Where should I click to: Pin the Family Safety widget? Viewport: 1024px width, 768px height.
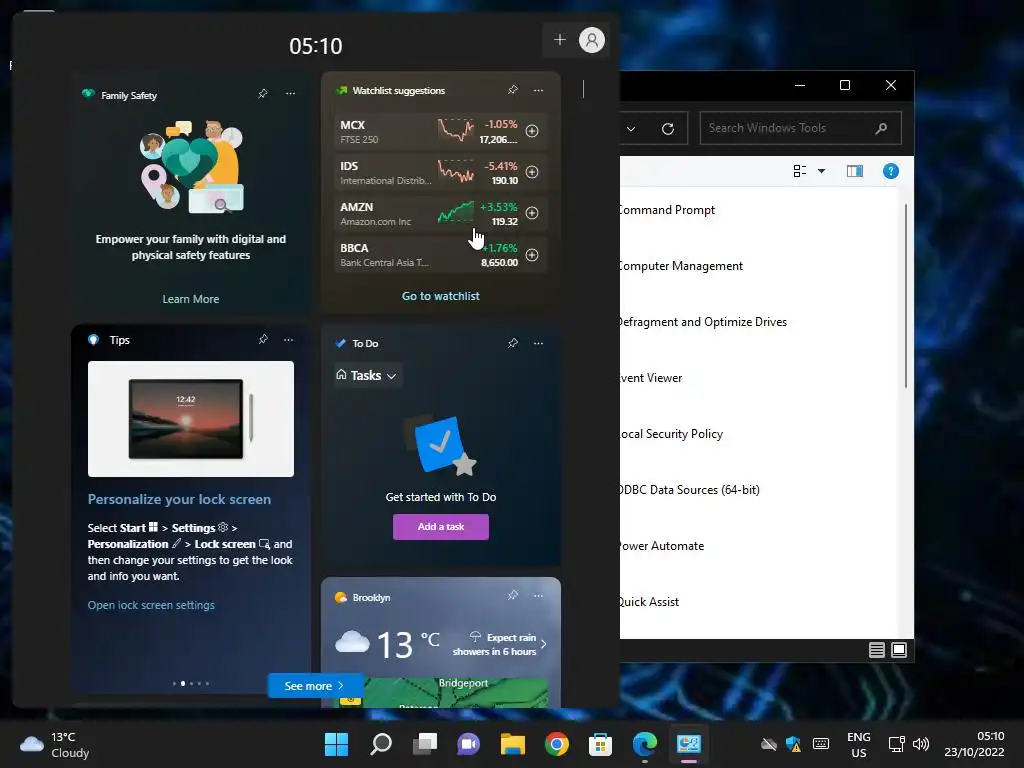(x=263, y=94)
